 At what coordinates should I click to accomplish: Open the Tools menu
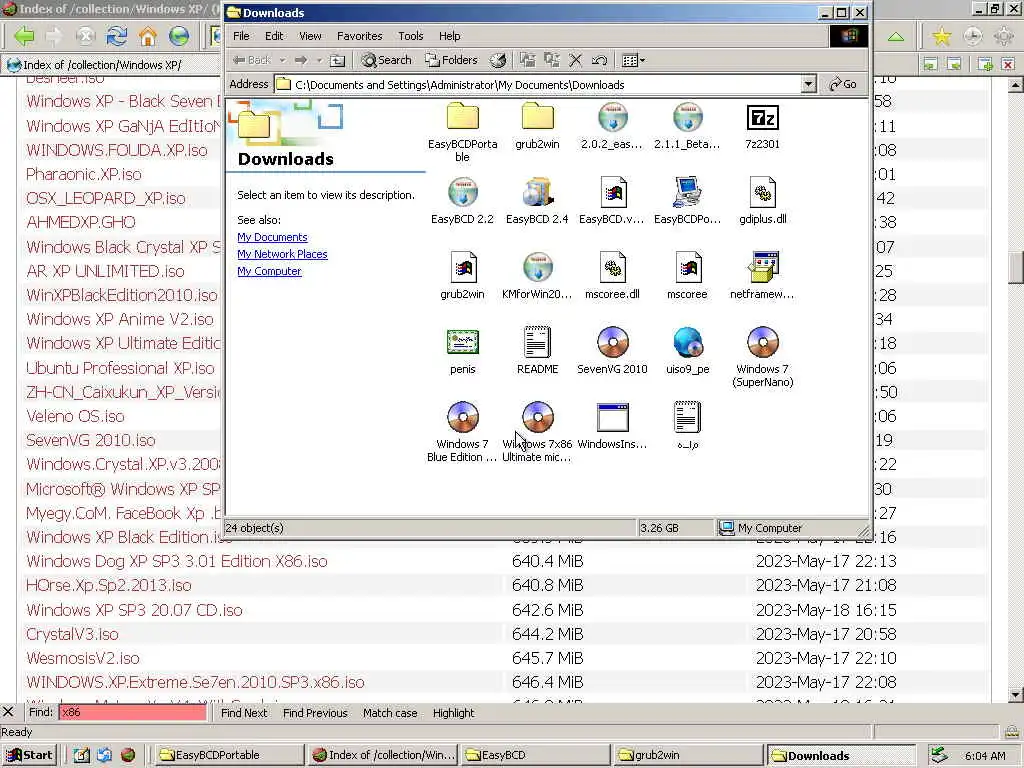(x=411, y=36)
